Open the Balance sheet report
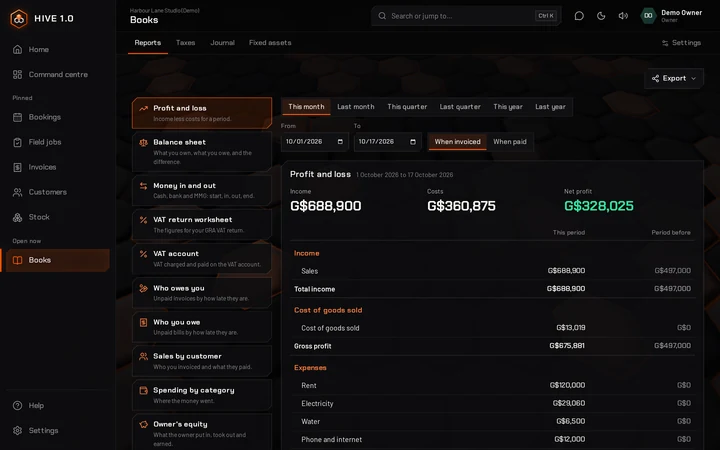Screen dimensions: 720x450 202,152
